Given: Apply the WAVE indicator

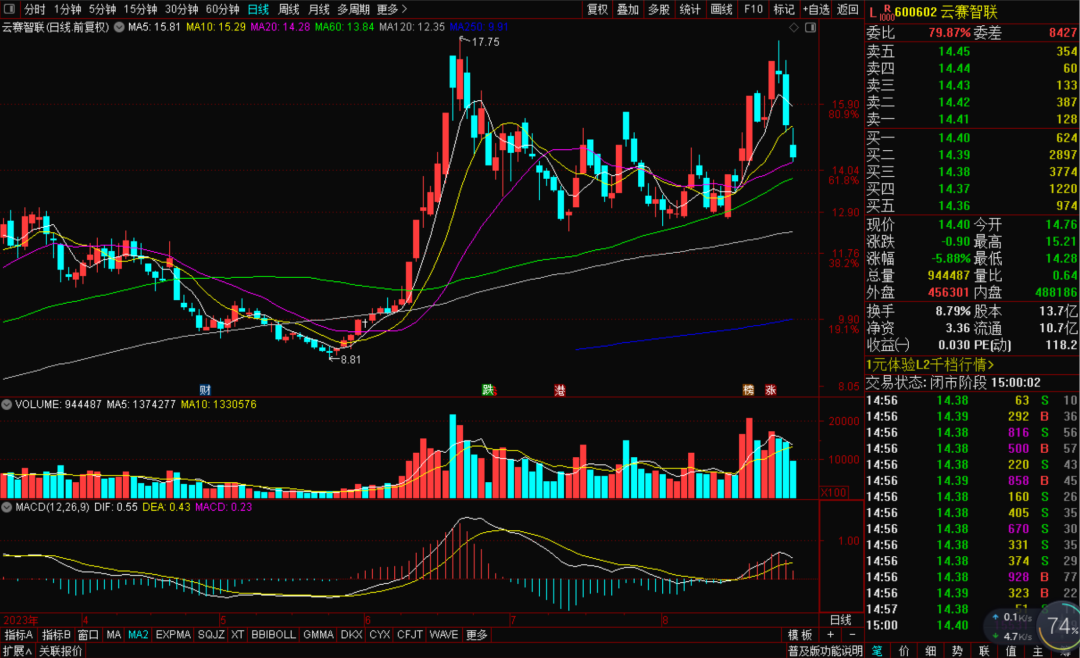Looking at the screenshot, I should coord(444,635).
